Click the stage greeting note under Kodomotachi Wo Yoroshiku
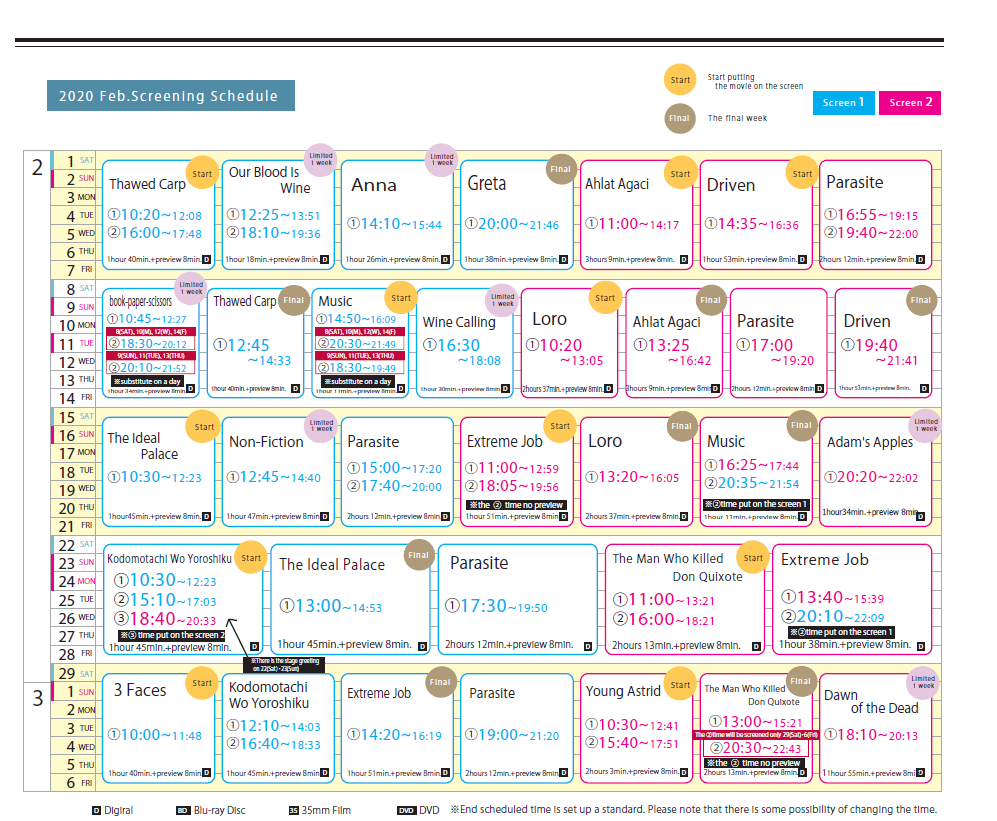Viewport: 997px width, 821px height. point(284,665)
